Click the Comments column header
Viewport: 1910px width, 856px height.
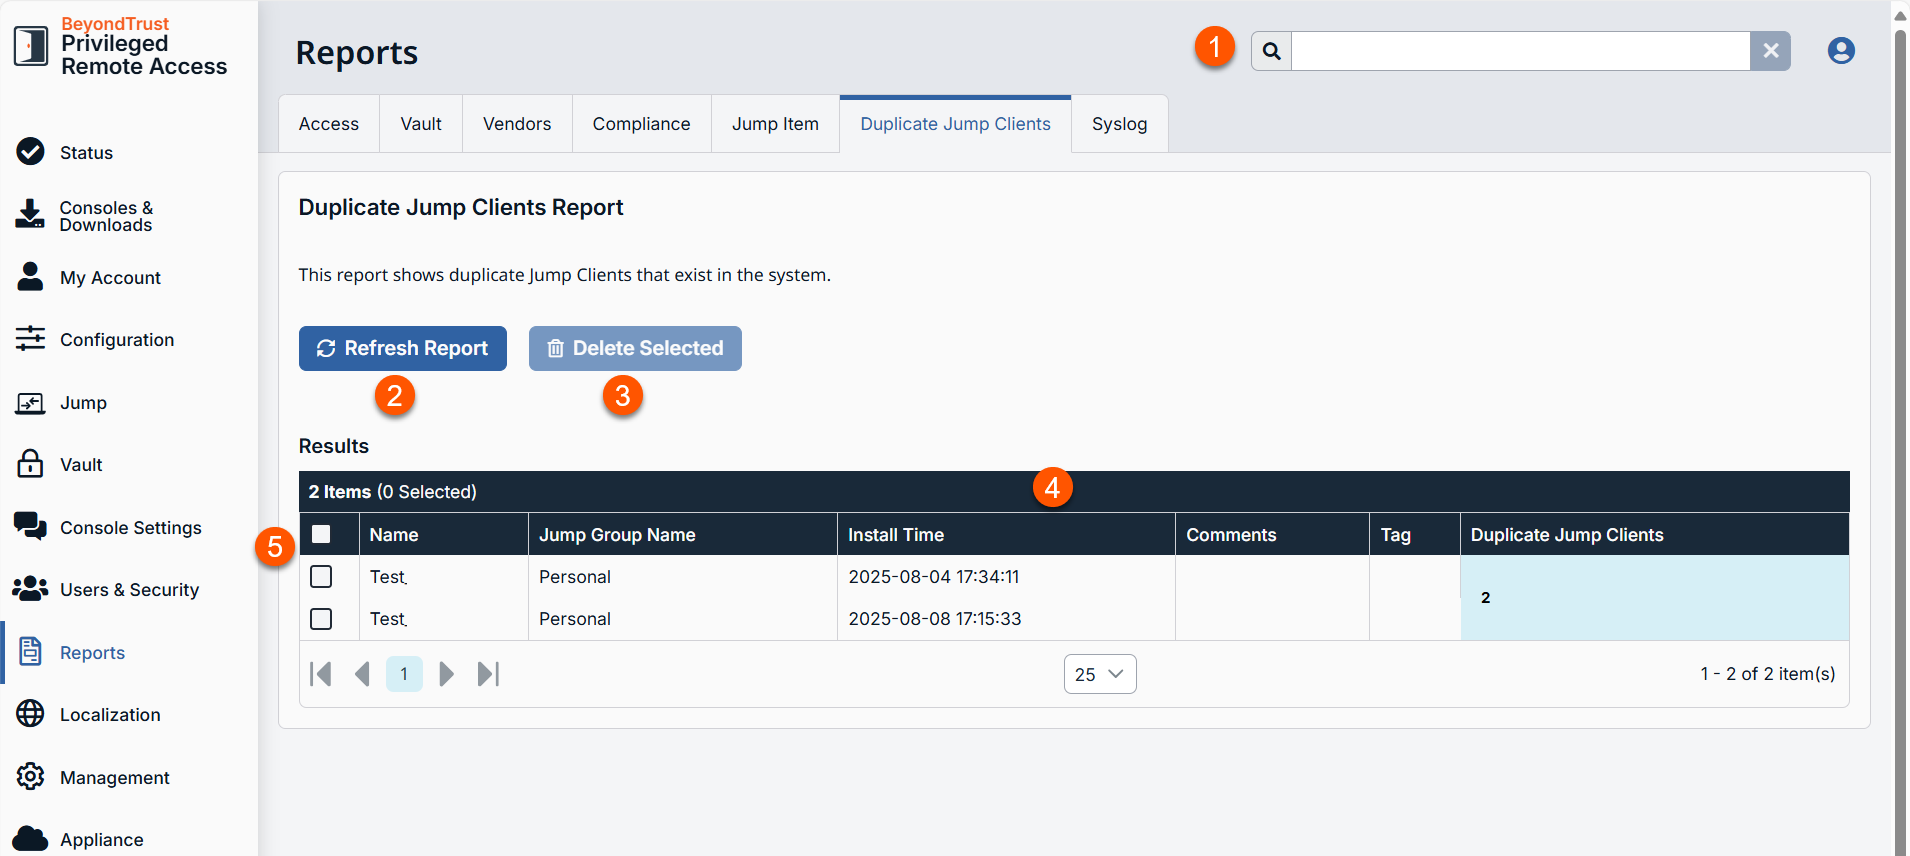pyautogui.click(x=1272, y=534)
